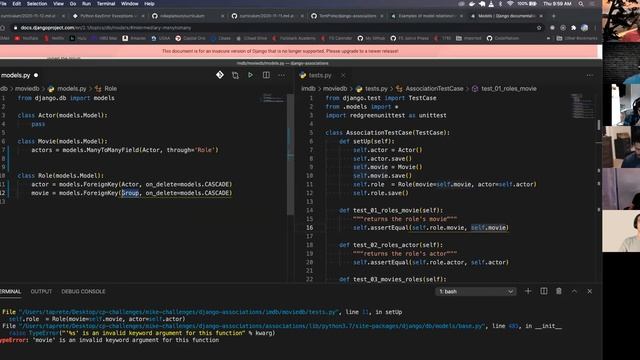640x360 pixels.
Task: Add a new terminal with the plus icon
Action: pyautogui.click(x=528, y=291)
